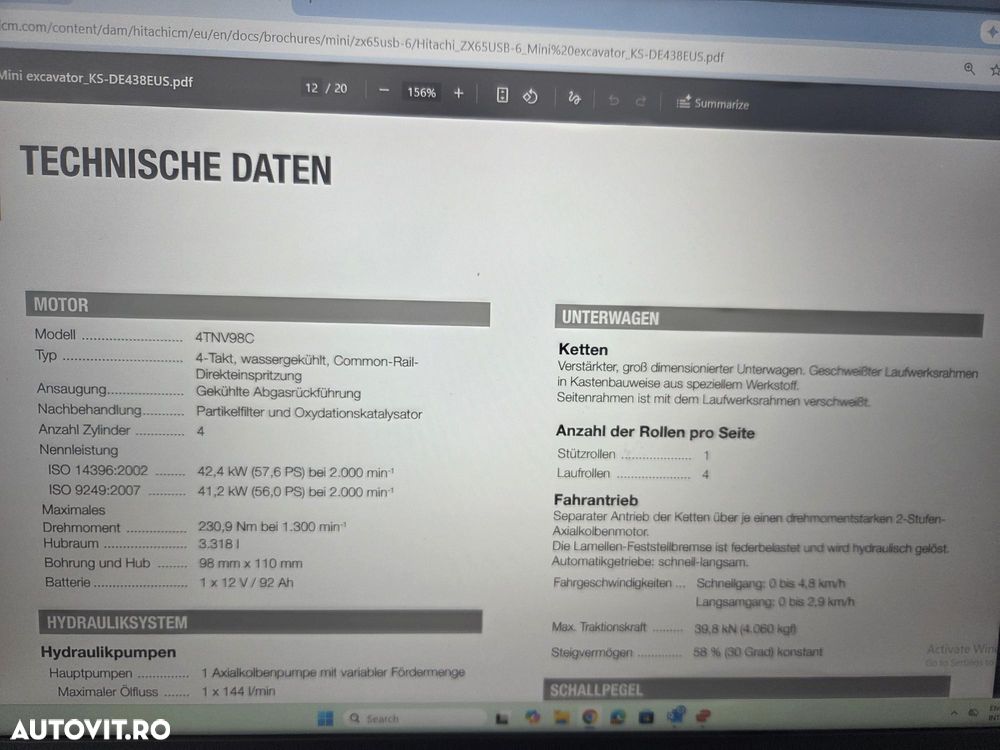
Task: Click the TECHNISCHE DATEN heading
Action: [176, 166]
